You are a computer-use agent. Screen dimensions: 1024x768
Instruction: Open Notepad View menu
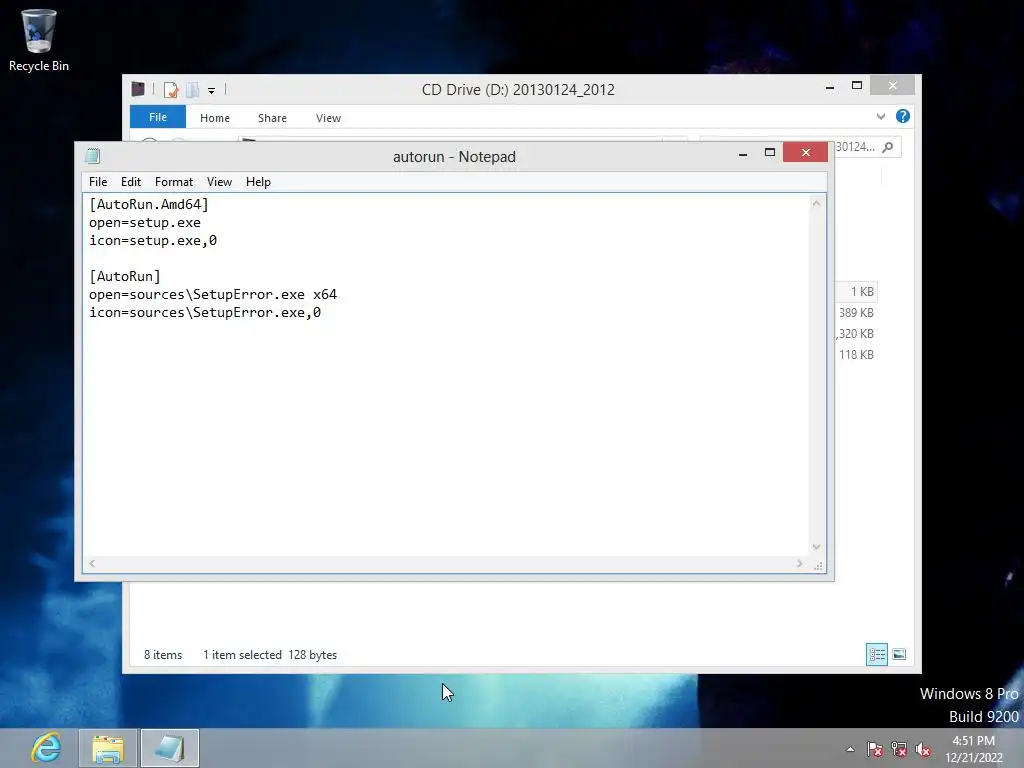219,182
